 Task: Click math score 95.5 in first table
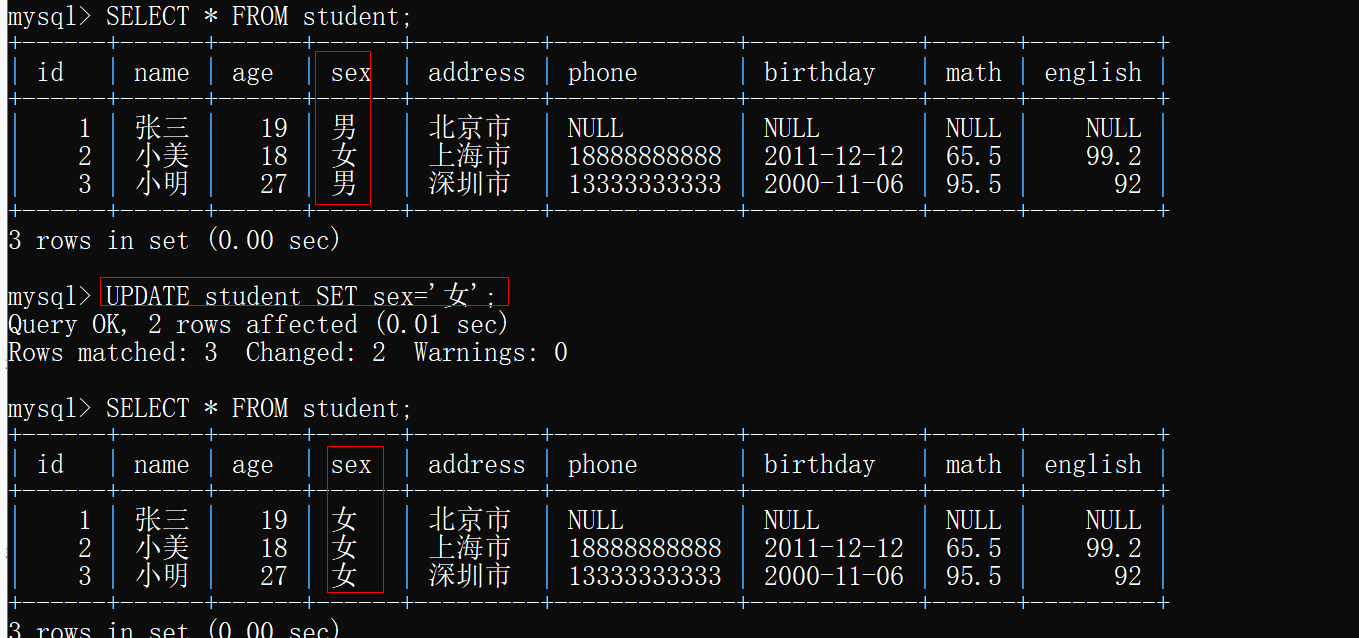[973, 184]
